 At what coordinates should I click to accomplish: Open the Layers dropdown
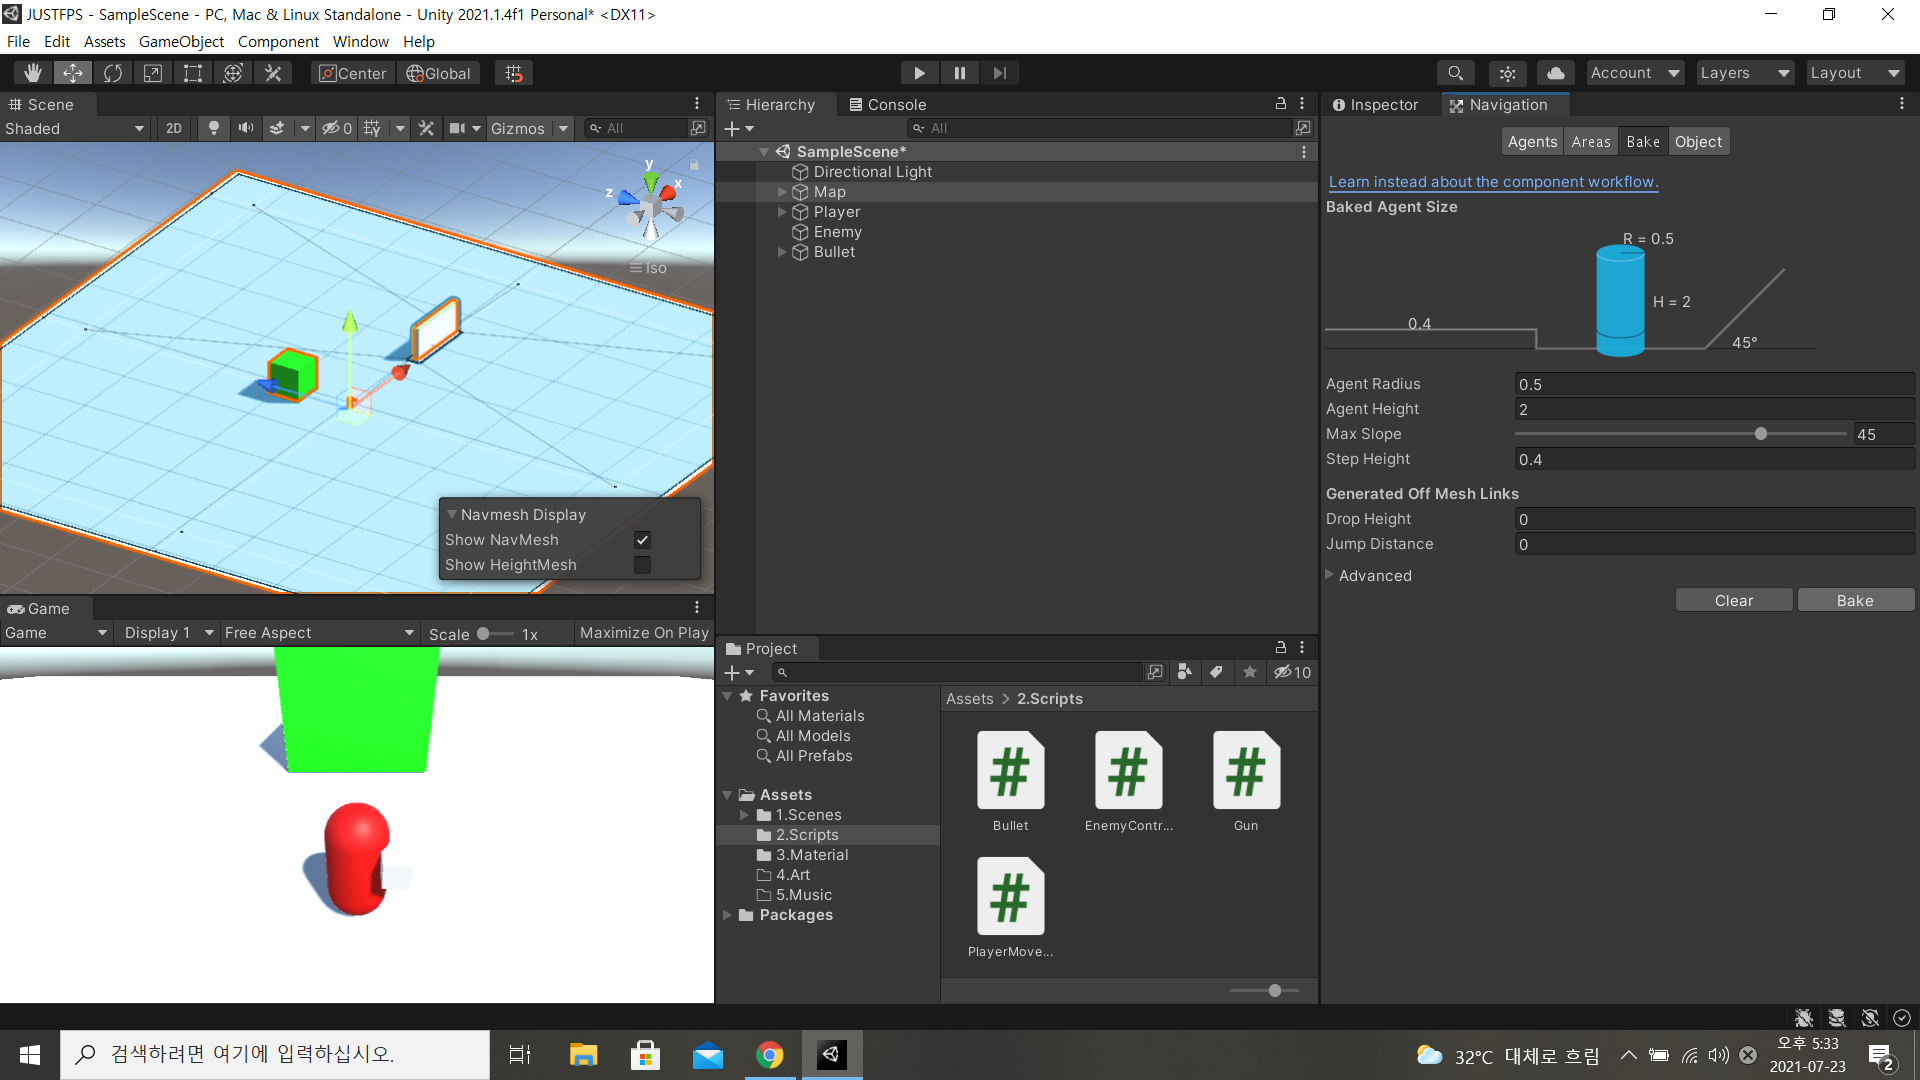1745,73
